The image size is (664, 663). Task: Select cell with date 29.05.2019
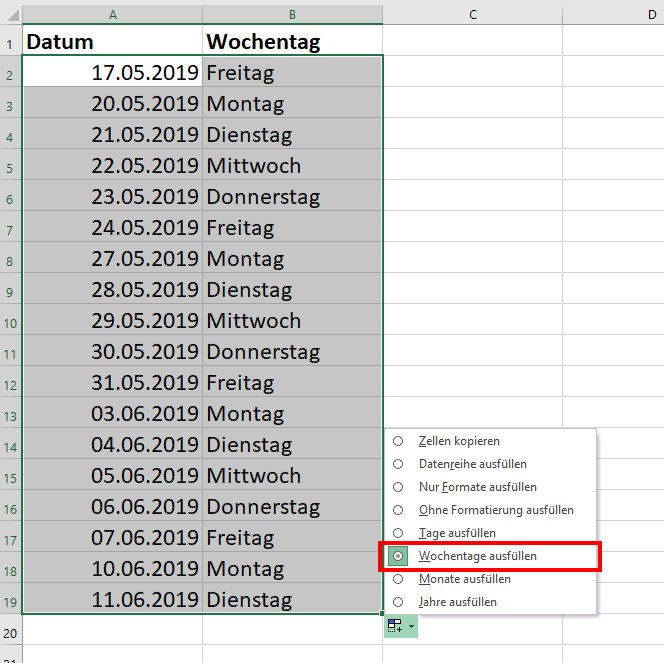pos(113,319)
